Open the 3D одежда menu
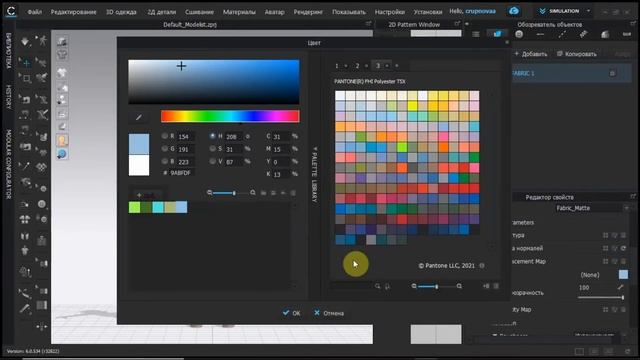This screenshot has width=640, height=360. [x=121, y=12]
